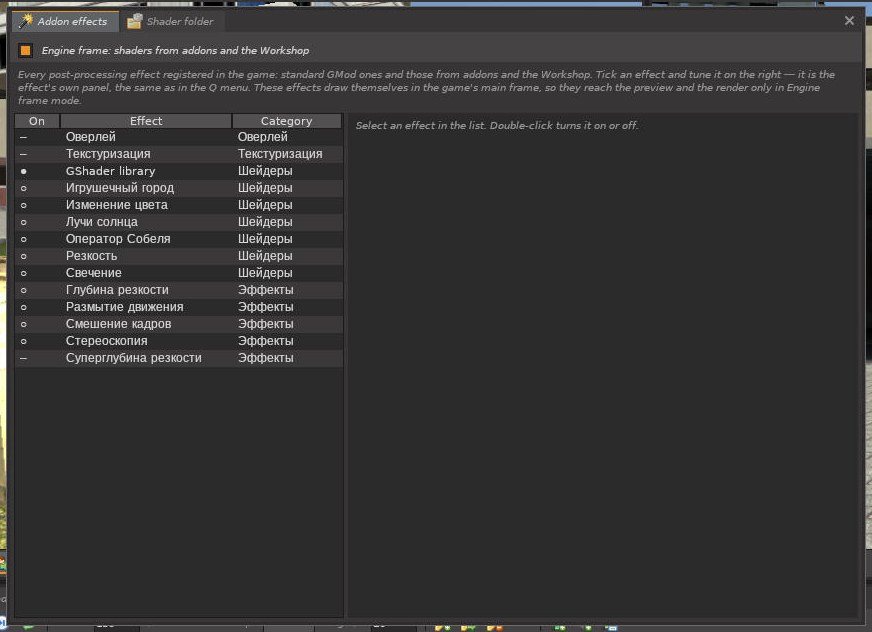The width and height of the screenshot is (872, 632).
Task: Sort list by the Effect column header
Action: point(146,121)
